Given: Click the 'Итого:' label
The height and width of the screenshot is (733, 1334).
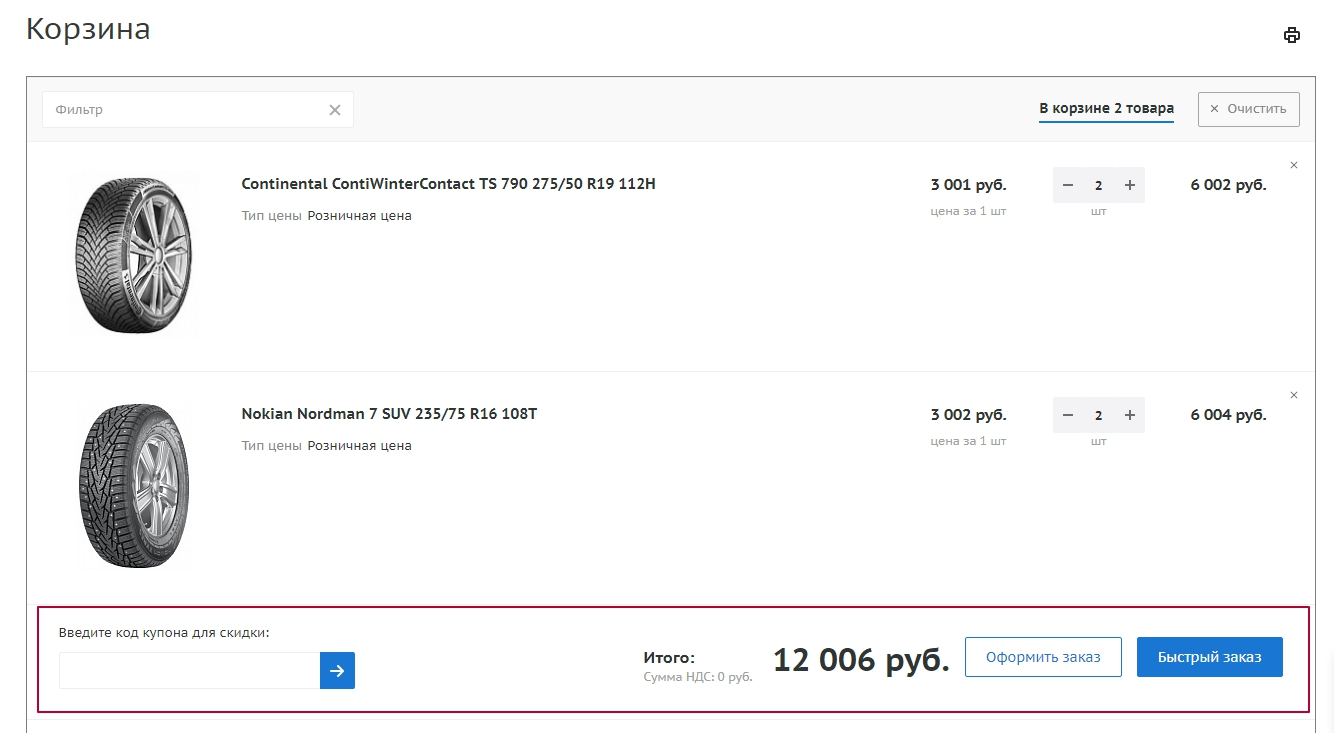Looking at the screenshot, I should click(669, 658).
